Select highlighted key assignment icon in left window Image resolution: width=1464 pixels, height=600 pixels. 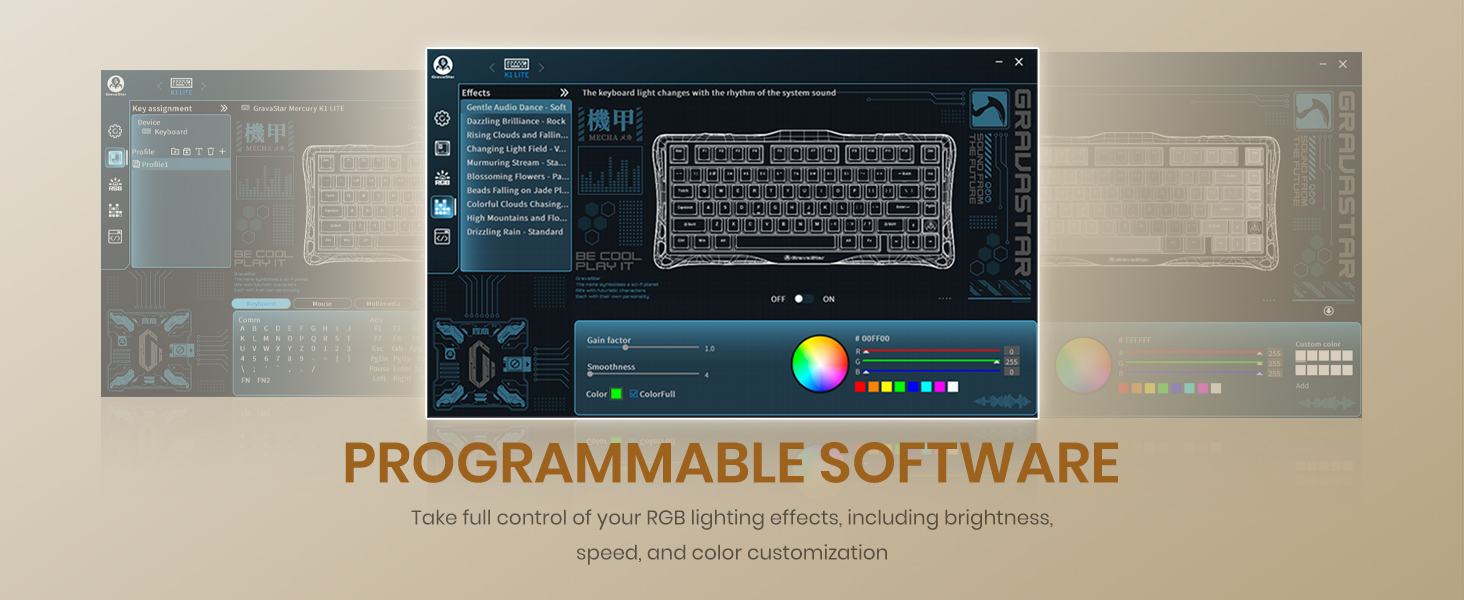click(x=115, y=158)
